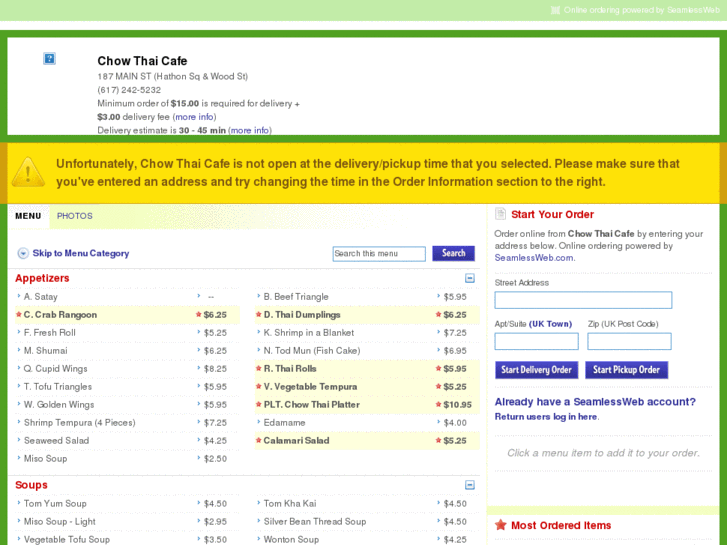The height and width of the screenshot is (545, 727).
Task: Click the yellow warning triangle icon
Action: 28,172
